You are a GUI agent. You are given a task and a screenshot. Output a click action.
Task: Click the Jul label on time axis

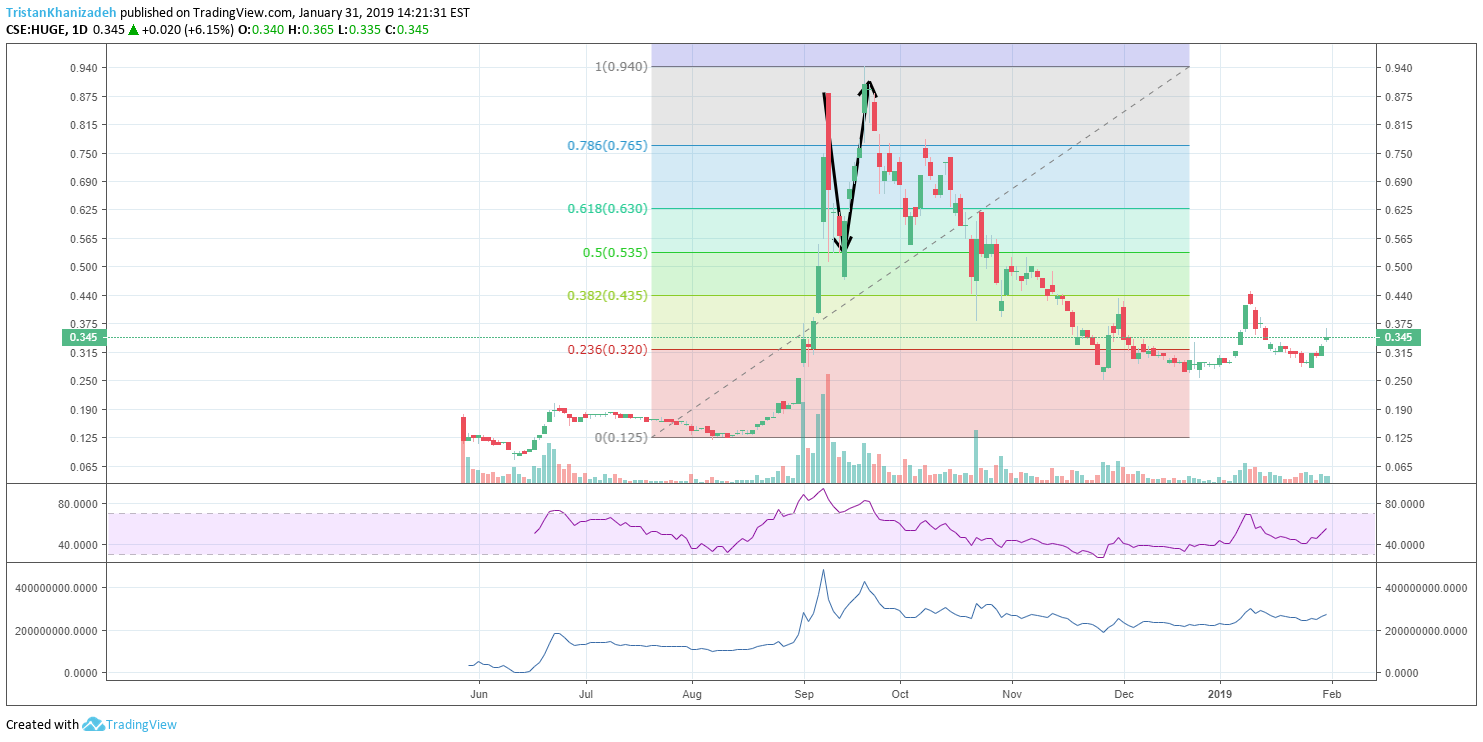(587, 692)
